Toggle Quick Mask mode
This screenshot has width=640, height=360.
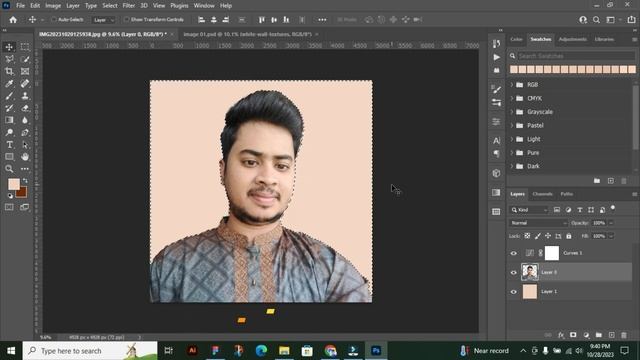[9, 207]
